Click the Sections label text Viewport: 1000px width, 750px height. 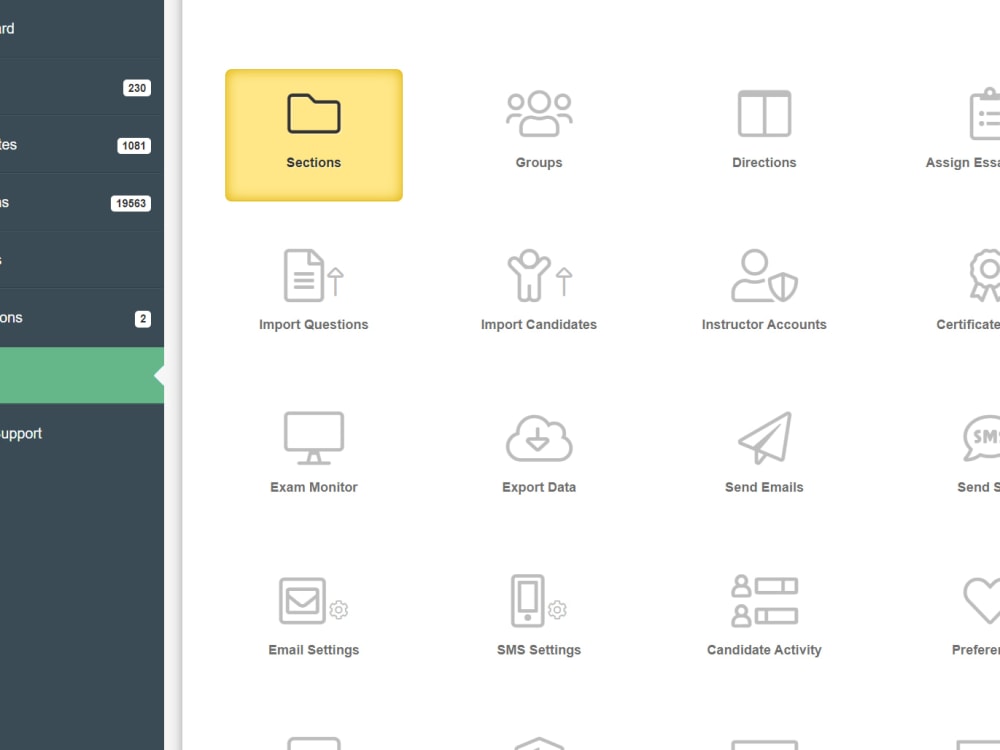click(313, 163)
